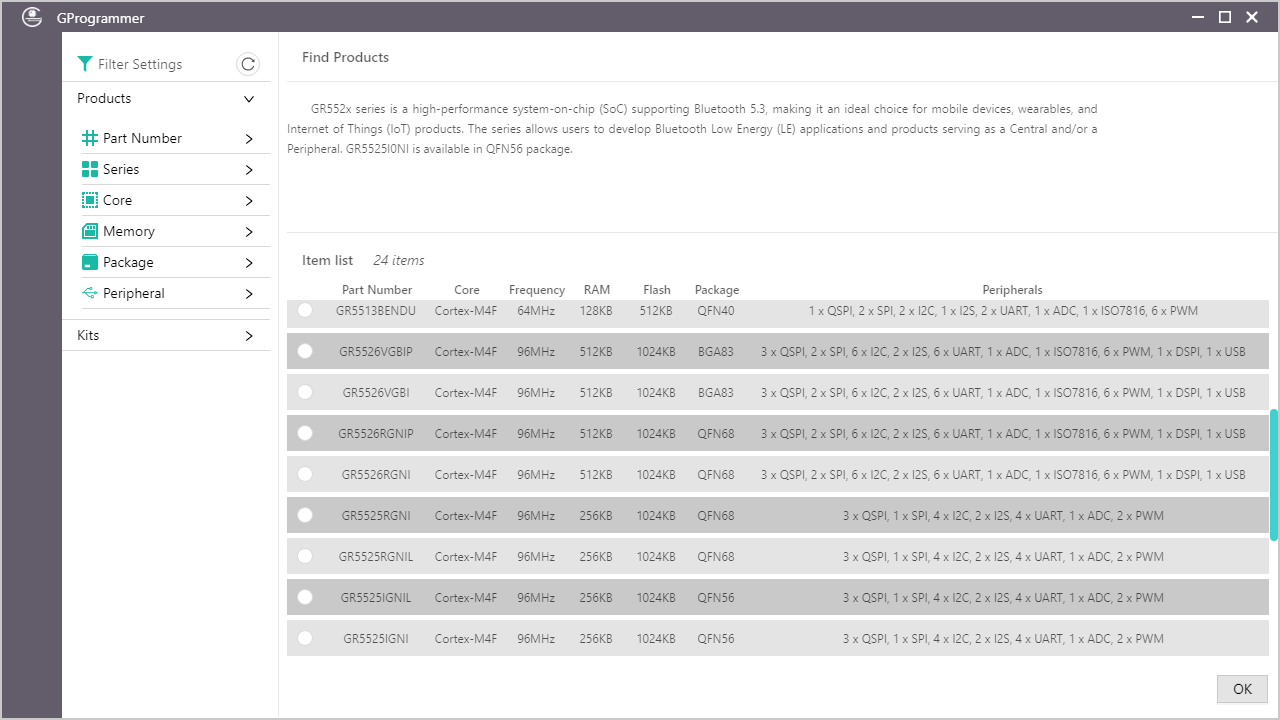Click QFN40 package cell of GR5513BENDU
Screen dimensions: 1280x720
coord(716,311)
